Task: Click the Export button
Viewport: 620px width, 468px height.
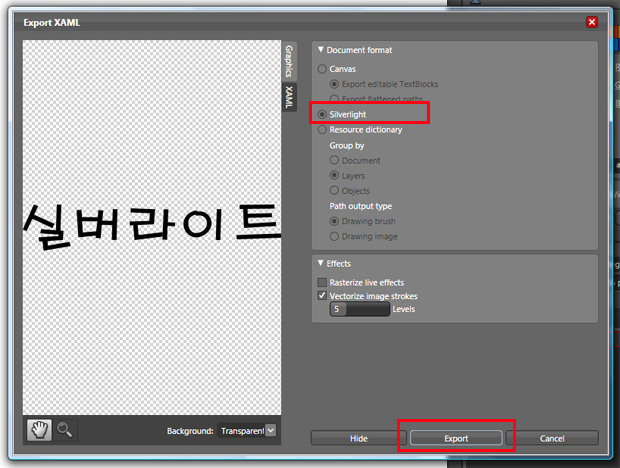Action: [x=456, y=438]
